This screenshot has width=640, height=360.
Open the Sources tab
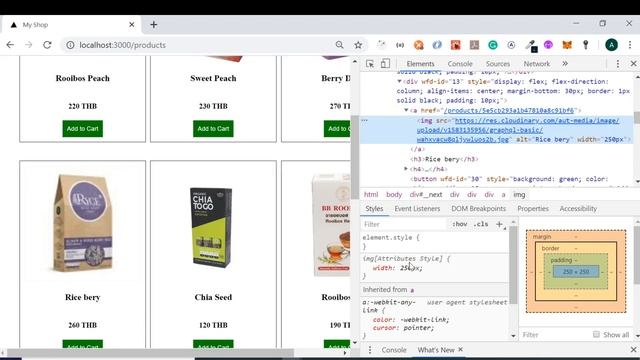498,64
